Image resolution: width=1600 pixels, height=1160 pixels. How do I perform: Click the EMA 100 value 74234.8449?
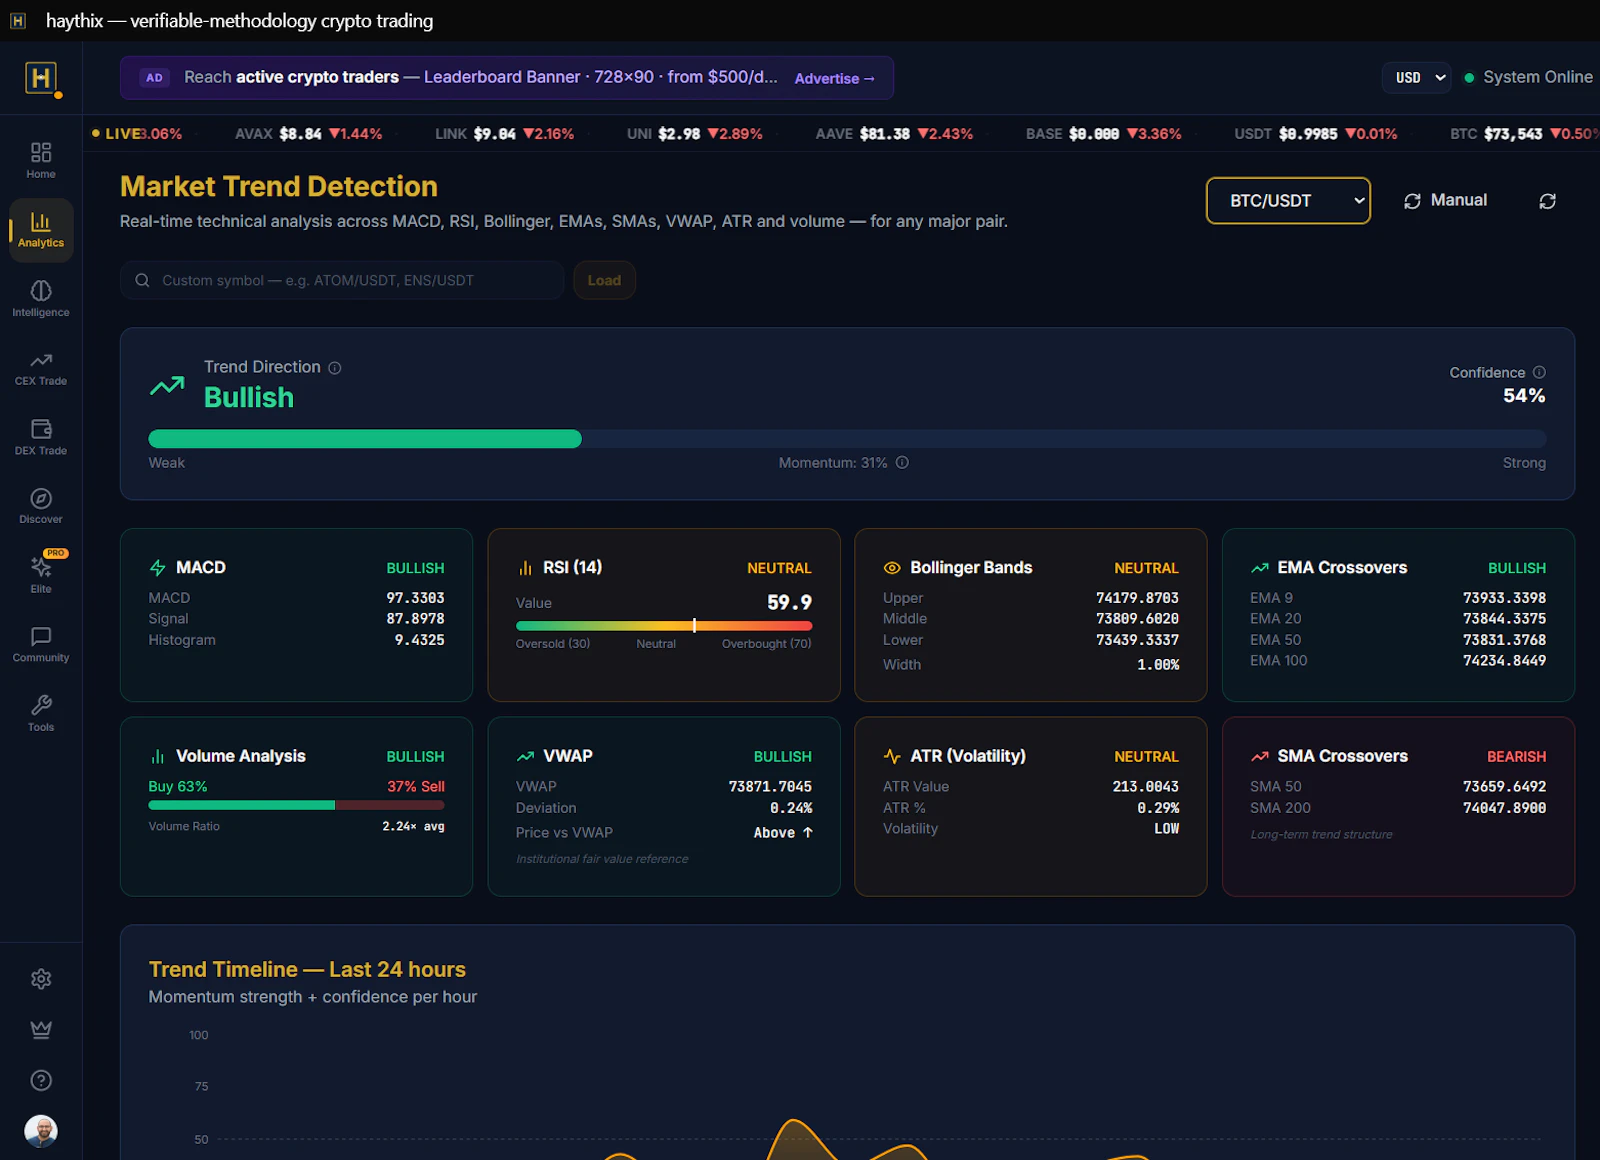tap(1504, 660)
